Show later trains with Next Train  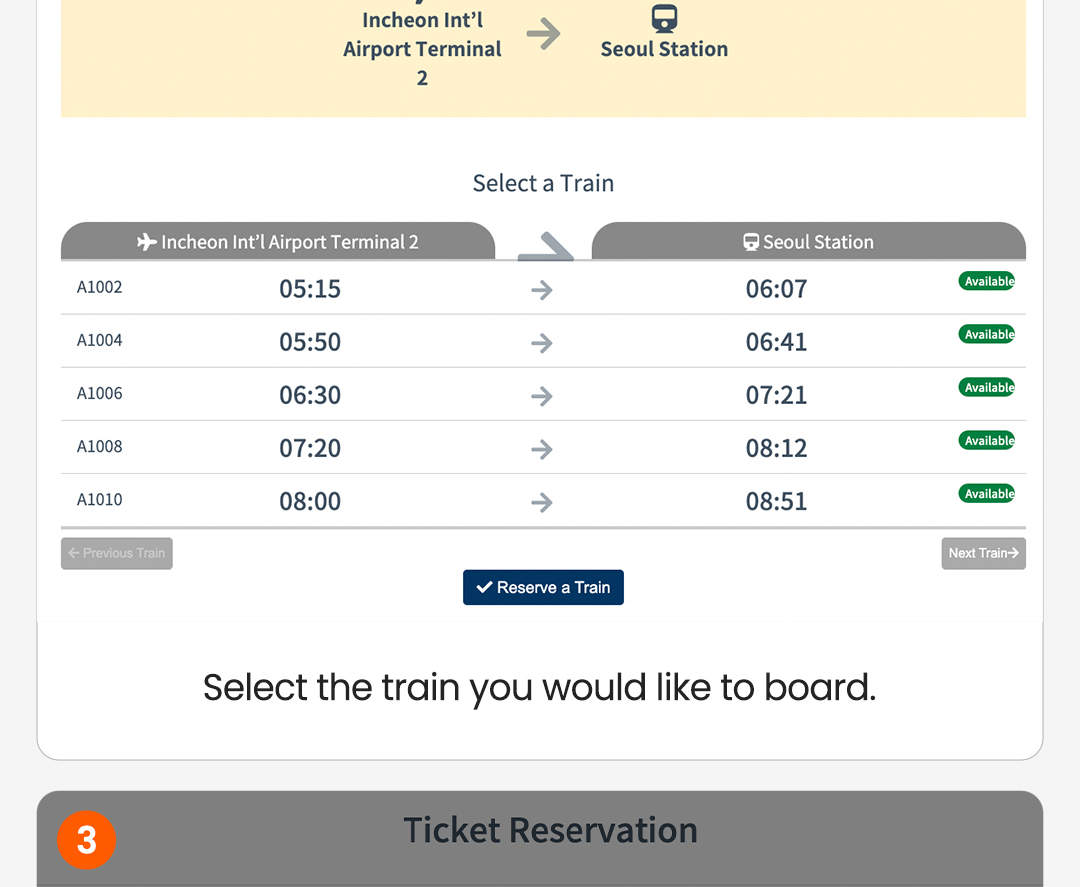point(983,553)
